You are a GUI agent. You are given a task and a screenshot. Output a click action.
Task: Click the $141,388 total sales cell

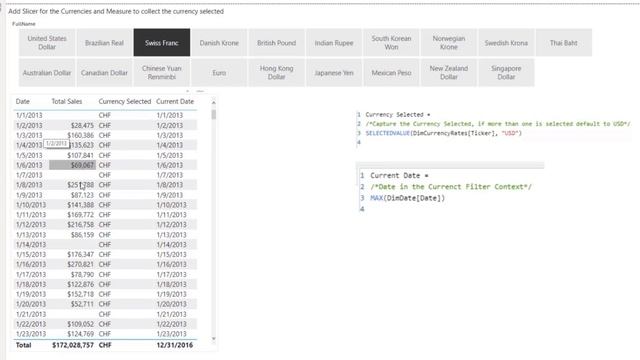click(x=80, y=204)
